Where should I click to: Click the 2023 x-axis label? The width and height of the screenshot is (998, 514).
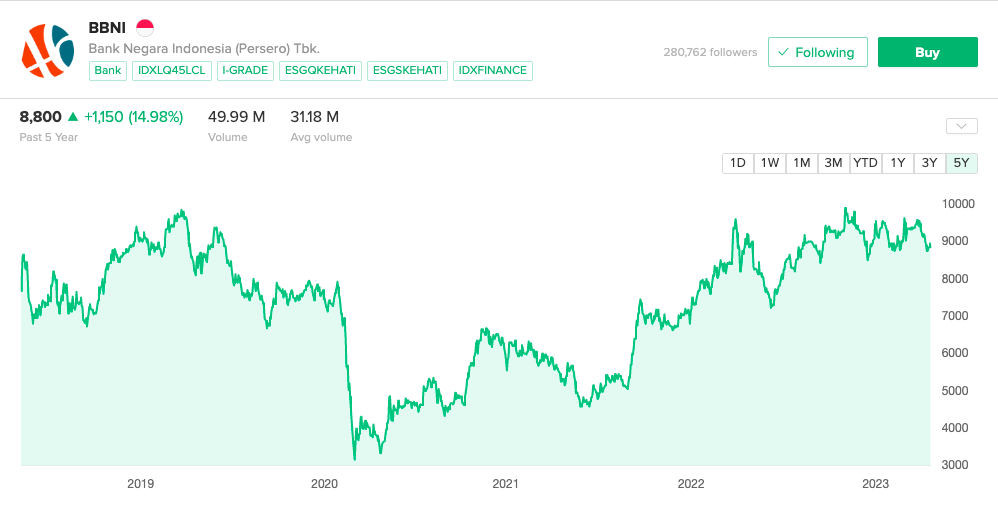[875, 484]
